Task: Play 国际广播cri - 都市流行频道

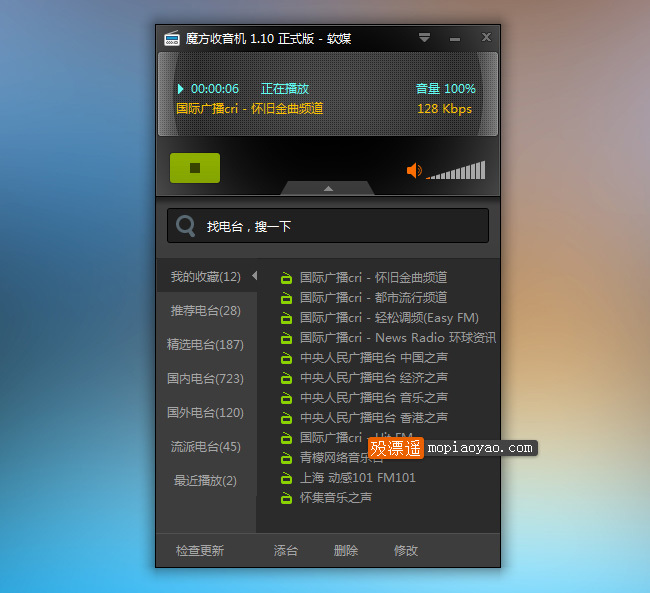Action: [374, 297]
